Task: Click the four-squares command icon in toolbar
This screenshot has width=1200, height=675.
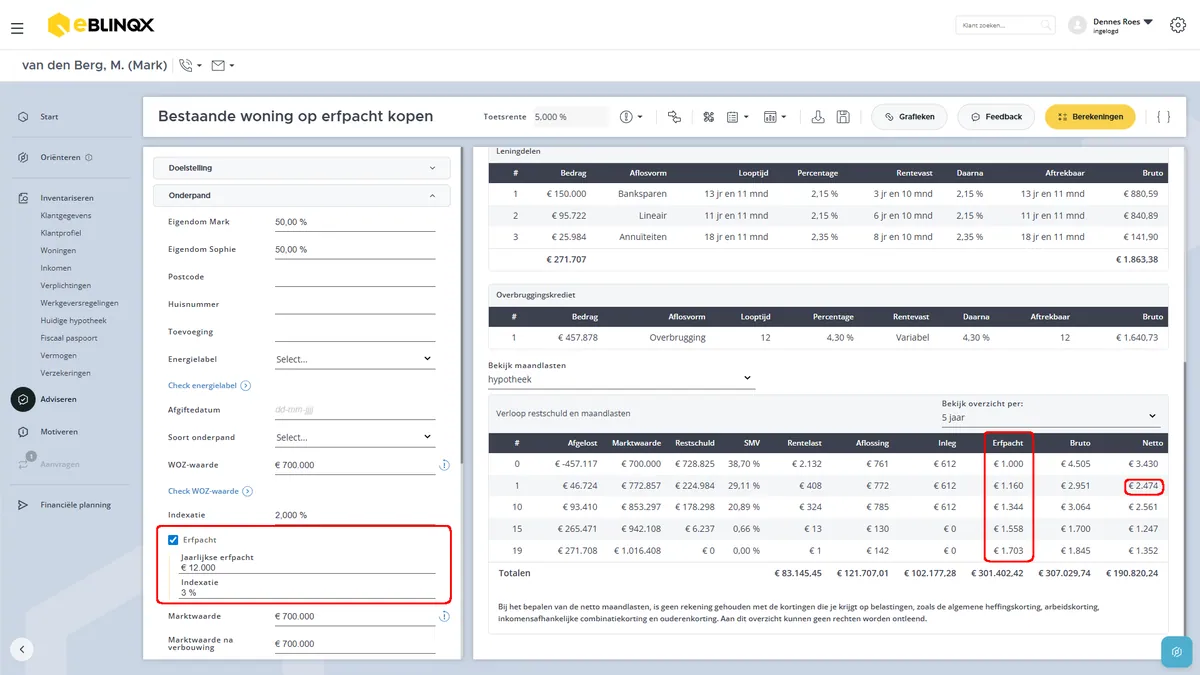Action: [709, 117]
